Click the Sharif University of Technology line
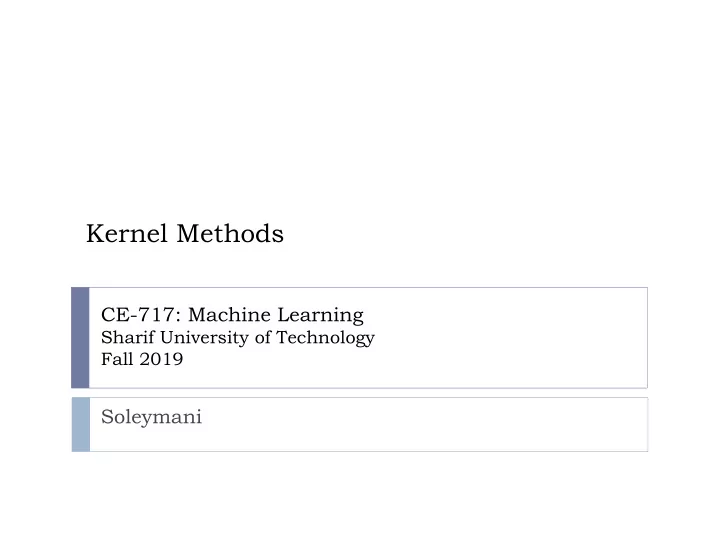Screen dimensions: 720x540 coord(238,338)
